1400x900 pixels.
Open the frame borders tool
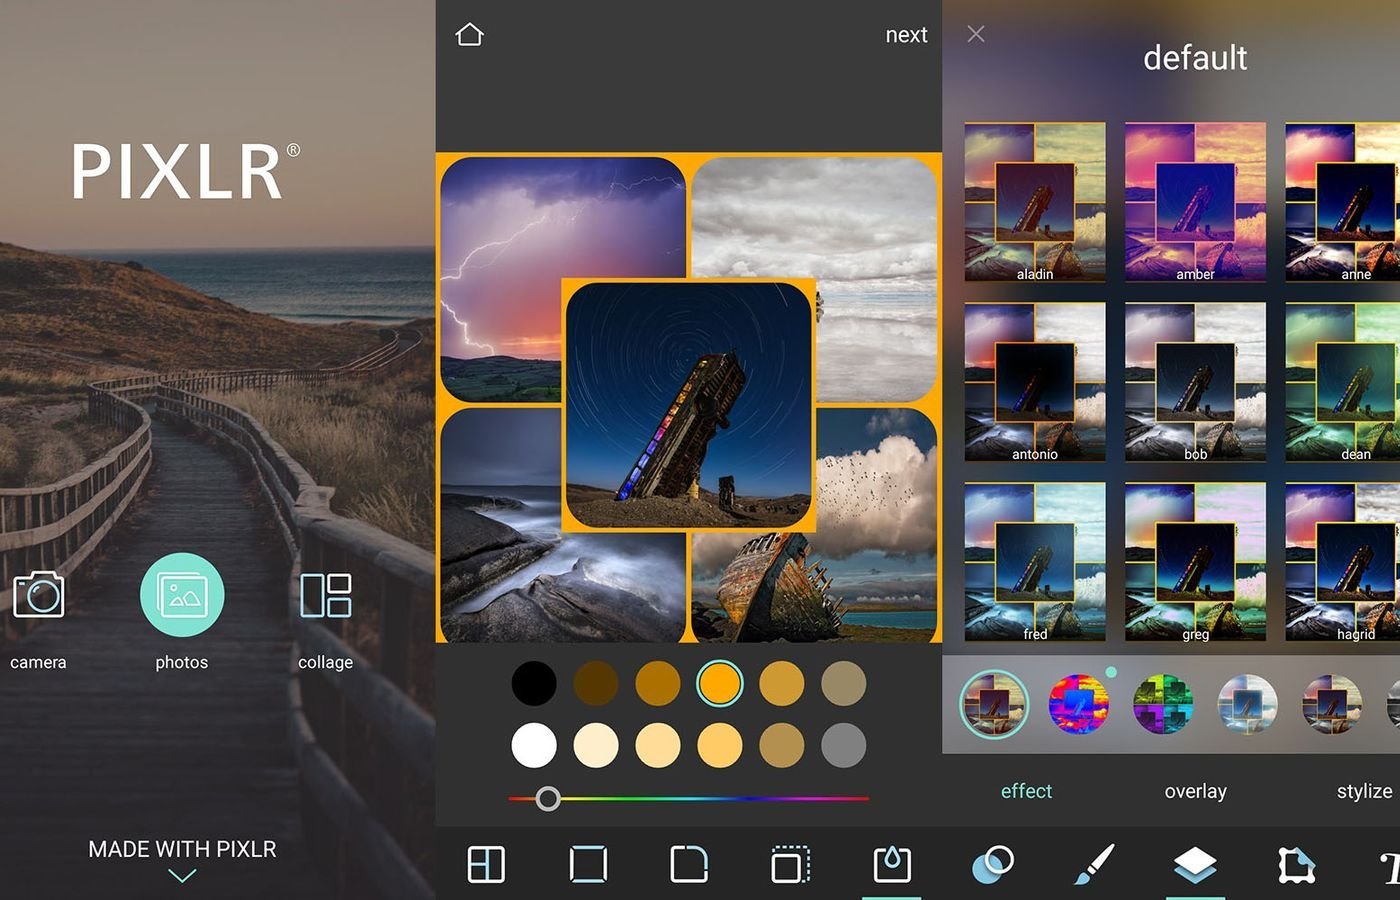point(1296,864)
